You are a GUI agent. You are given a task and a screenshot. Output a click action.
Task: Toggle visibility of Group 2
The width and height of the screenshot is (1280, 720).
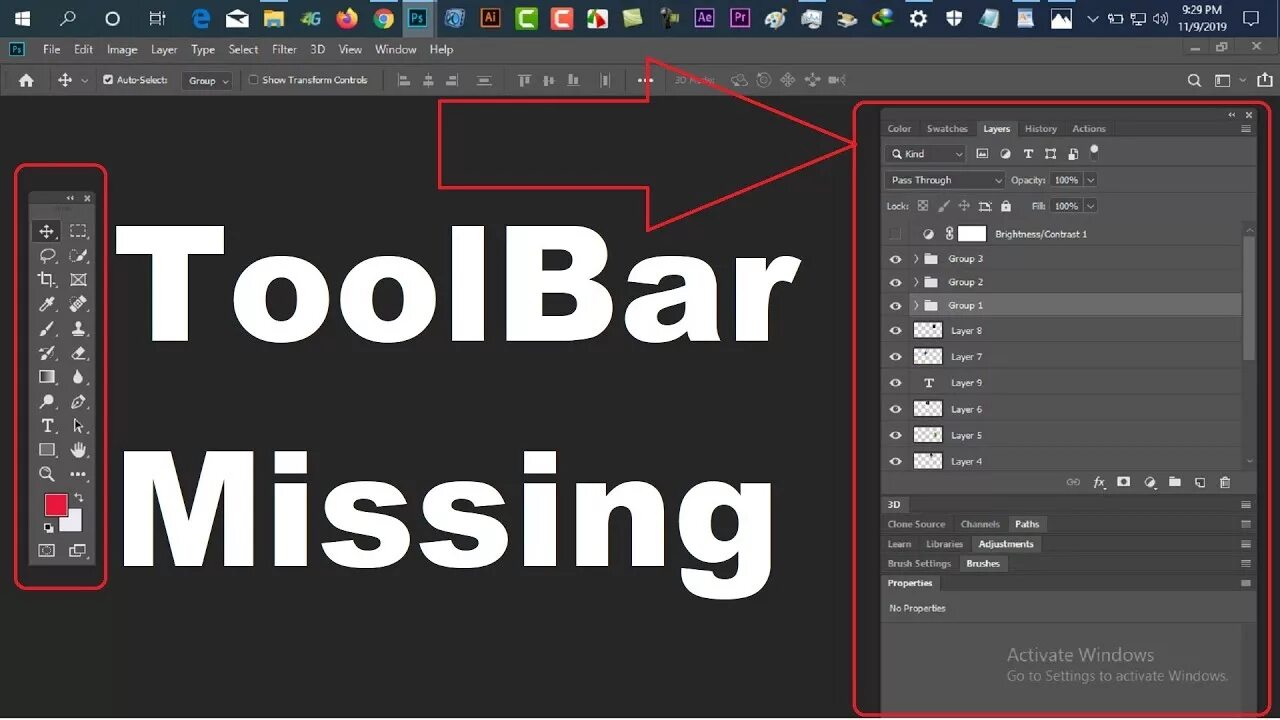[895, 281]
